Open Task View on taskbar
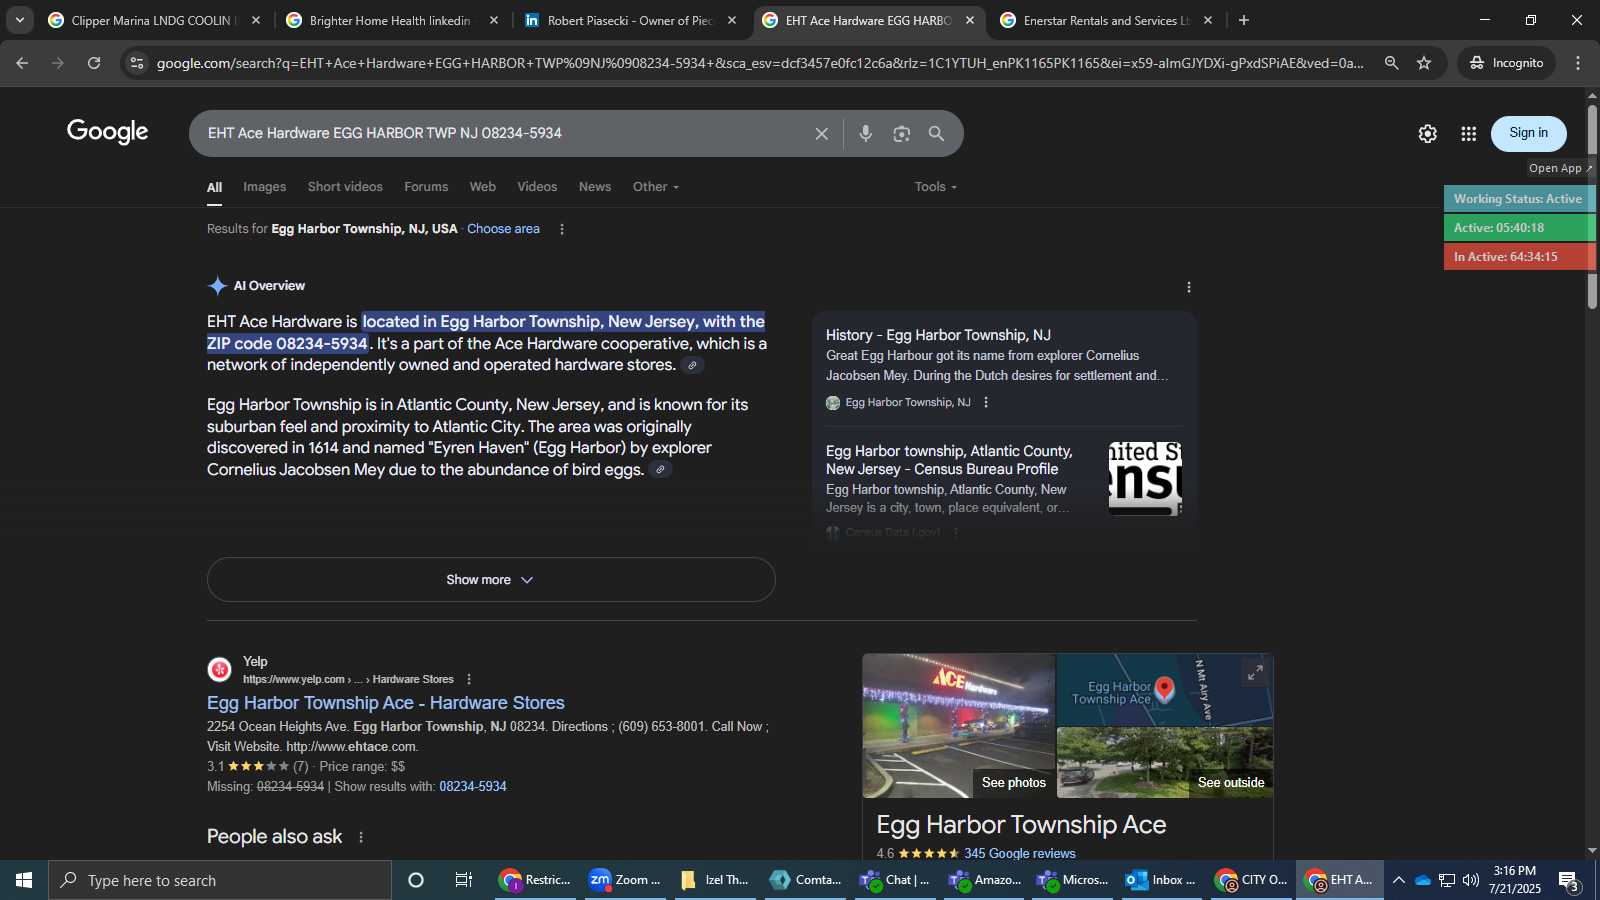 463,880
